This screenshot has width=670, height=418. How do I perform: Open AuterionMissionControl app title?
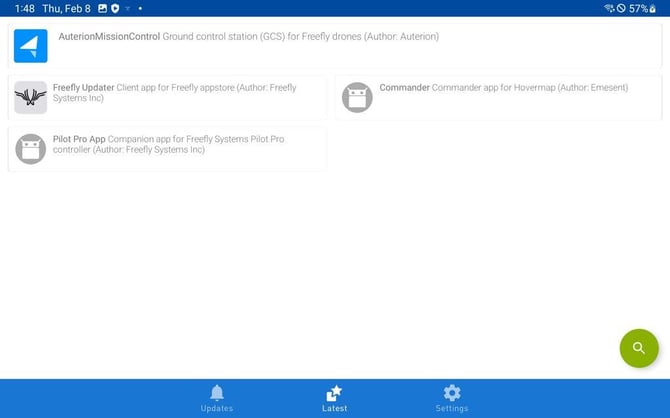point(109,36)
